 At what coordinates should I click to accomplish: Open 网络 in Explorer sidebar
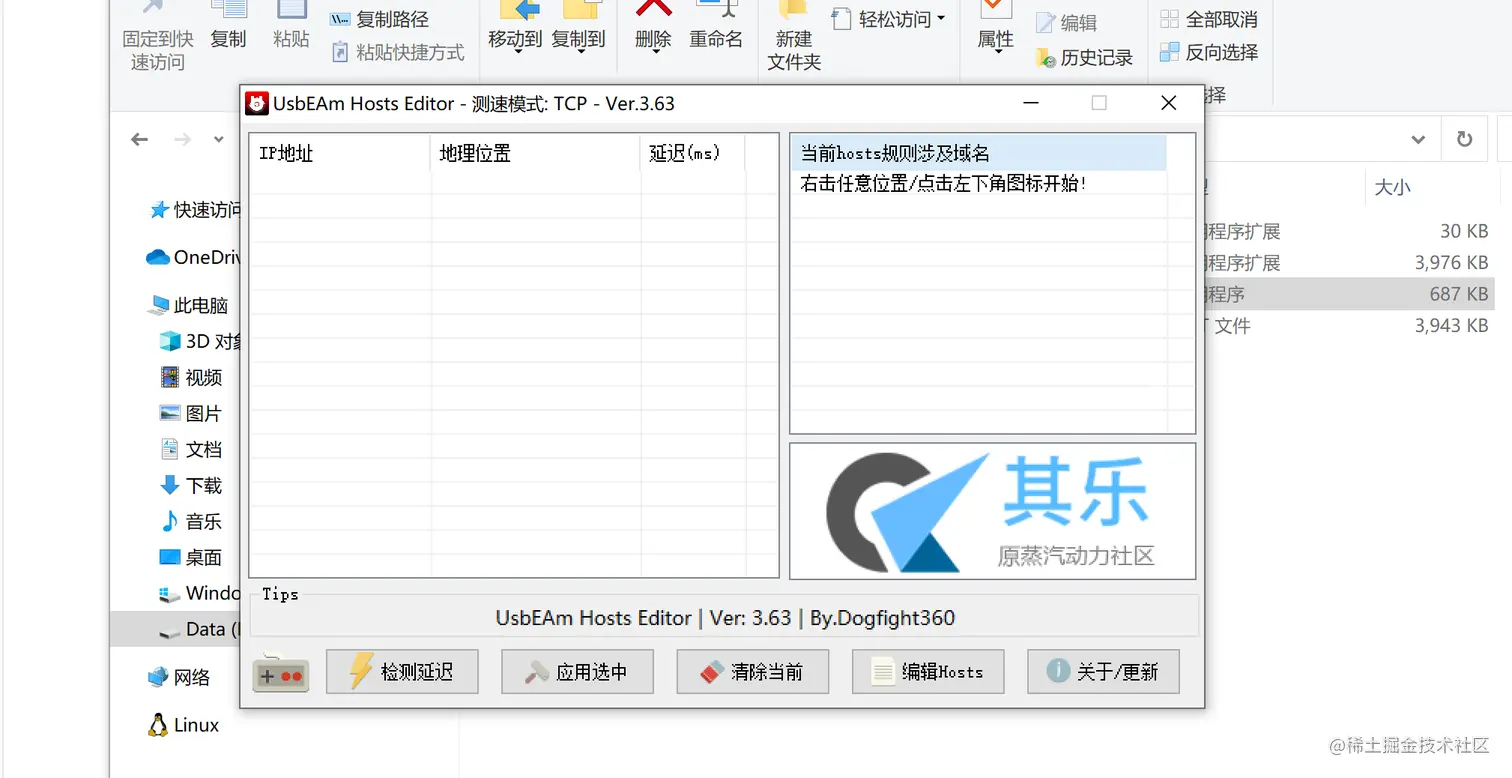tap(179, 677)
